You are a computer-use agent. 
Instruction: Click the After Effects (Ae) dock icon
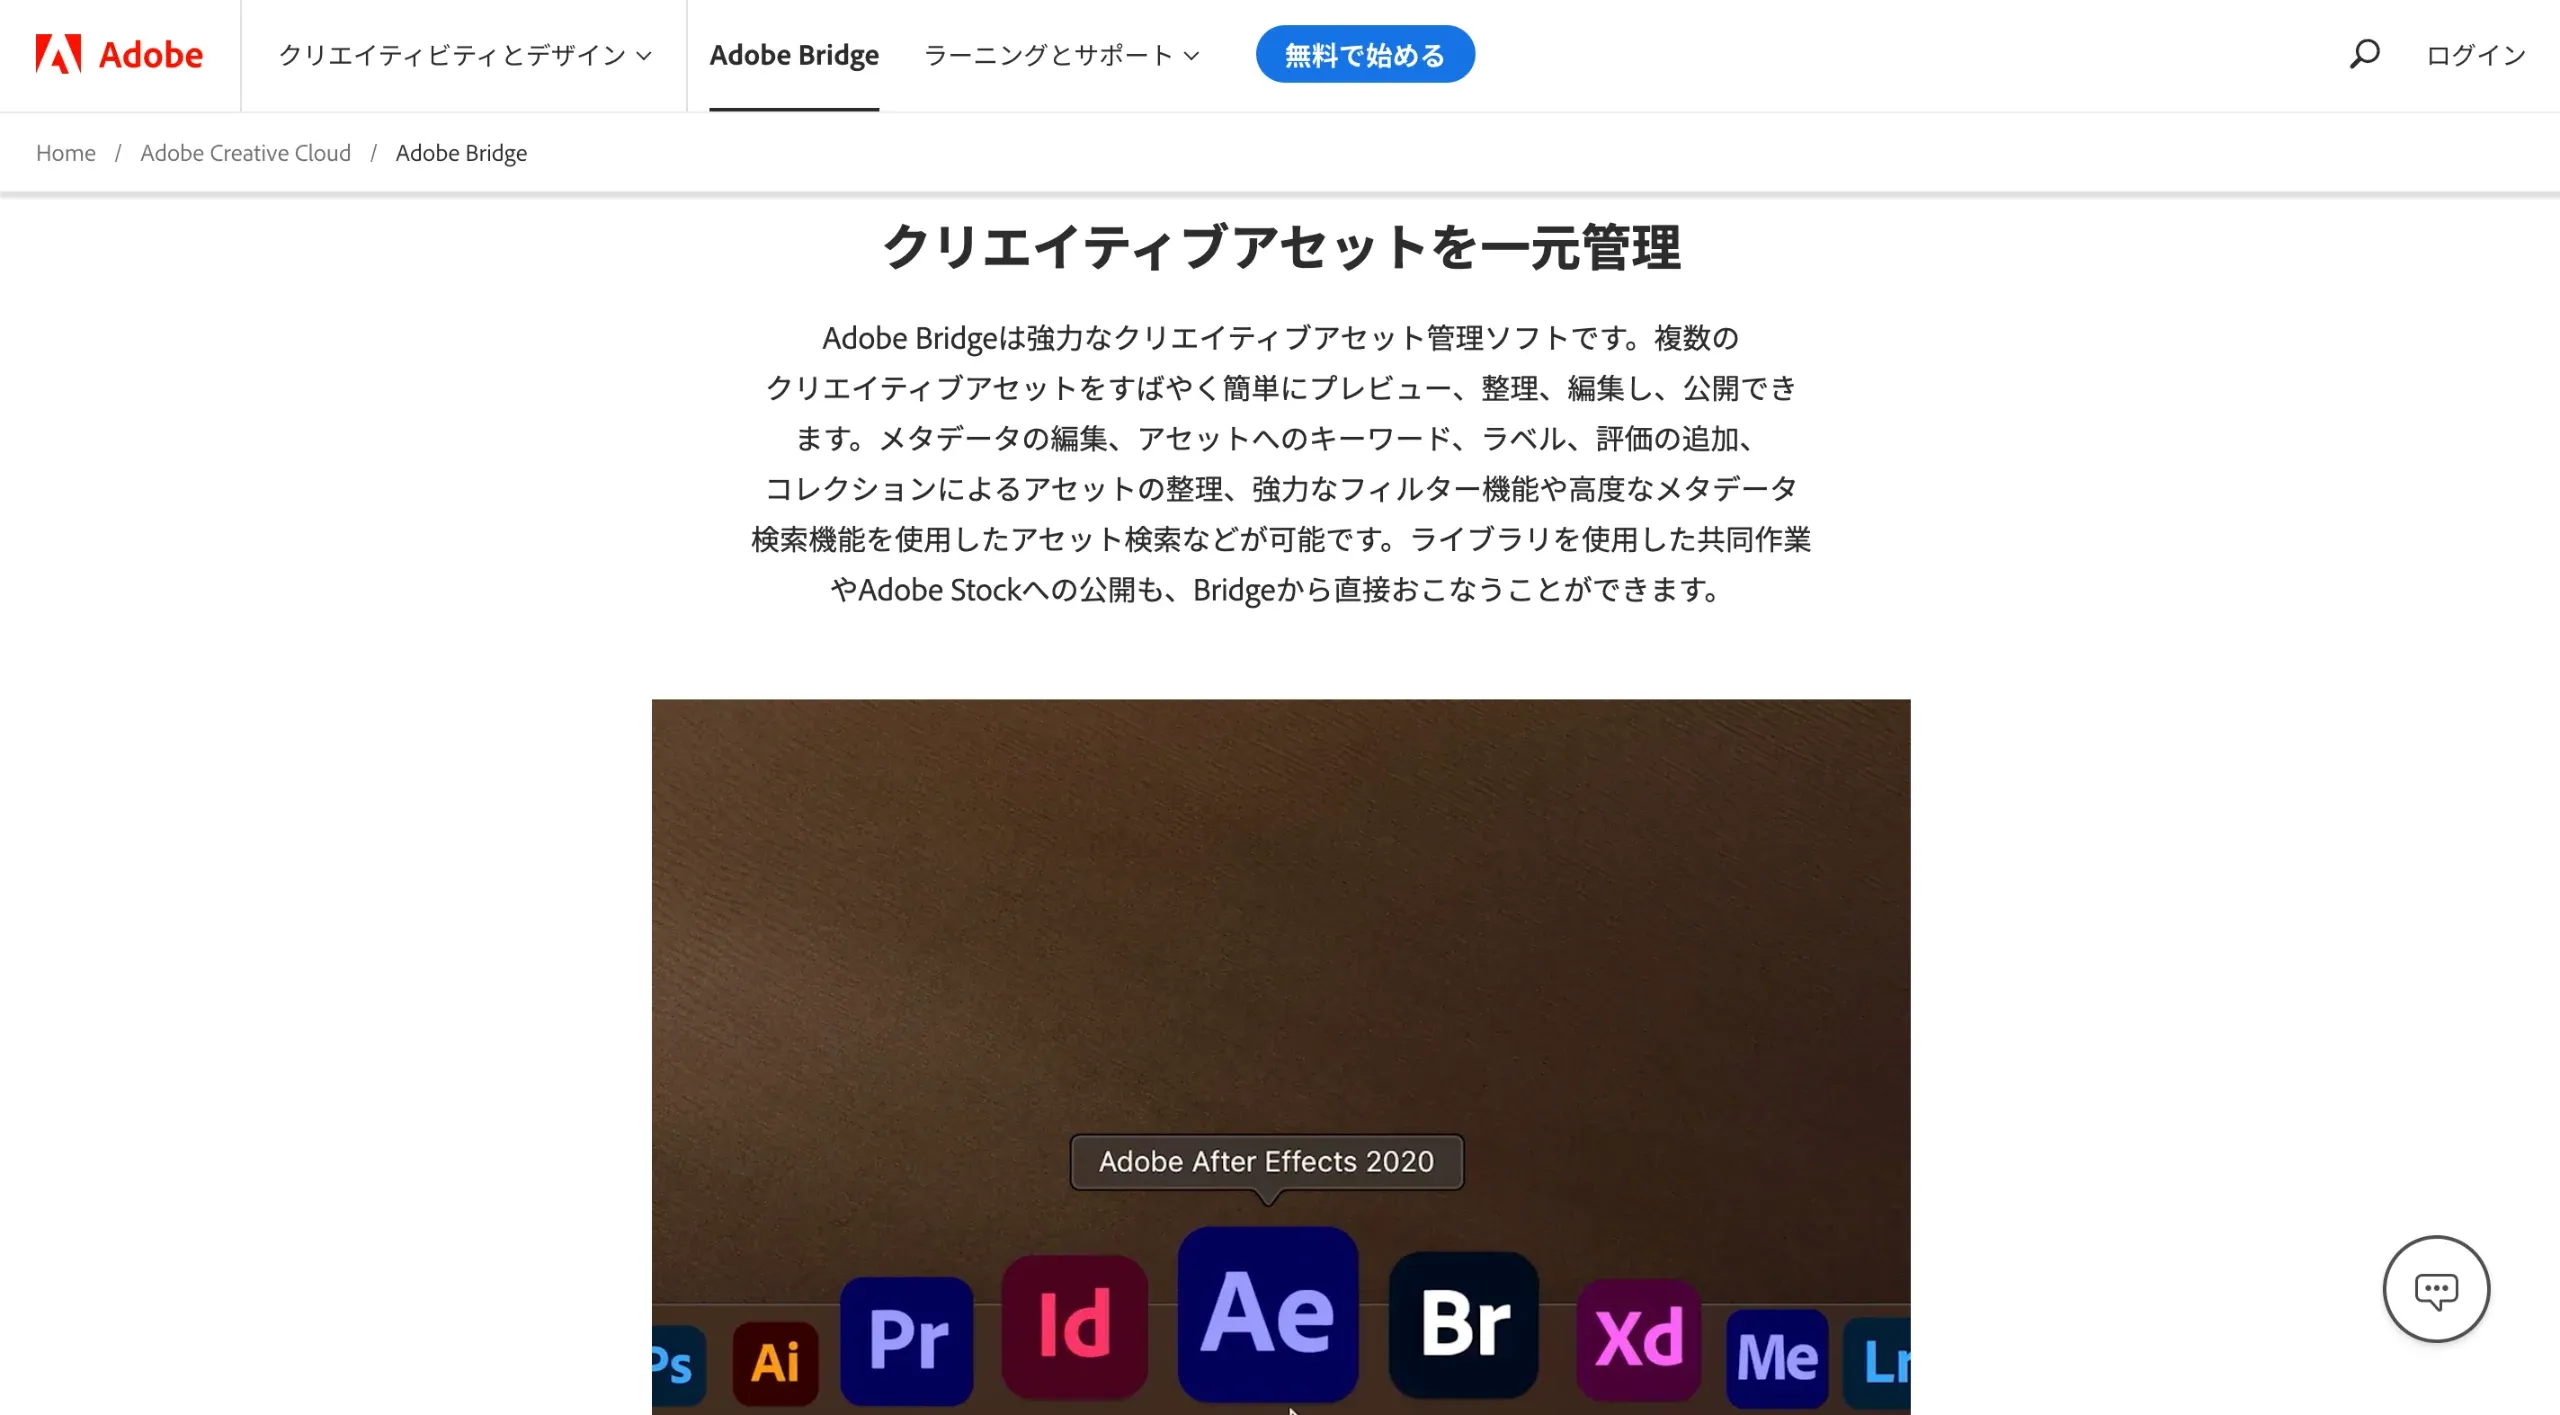coord(1267,1314)
